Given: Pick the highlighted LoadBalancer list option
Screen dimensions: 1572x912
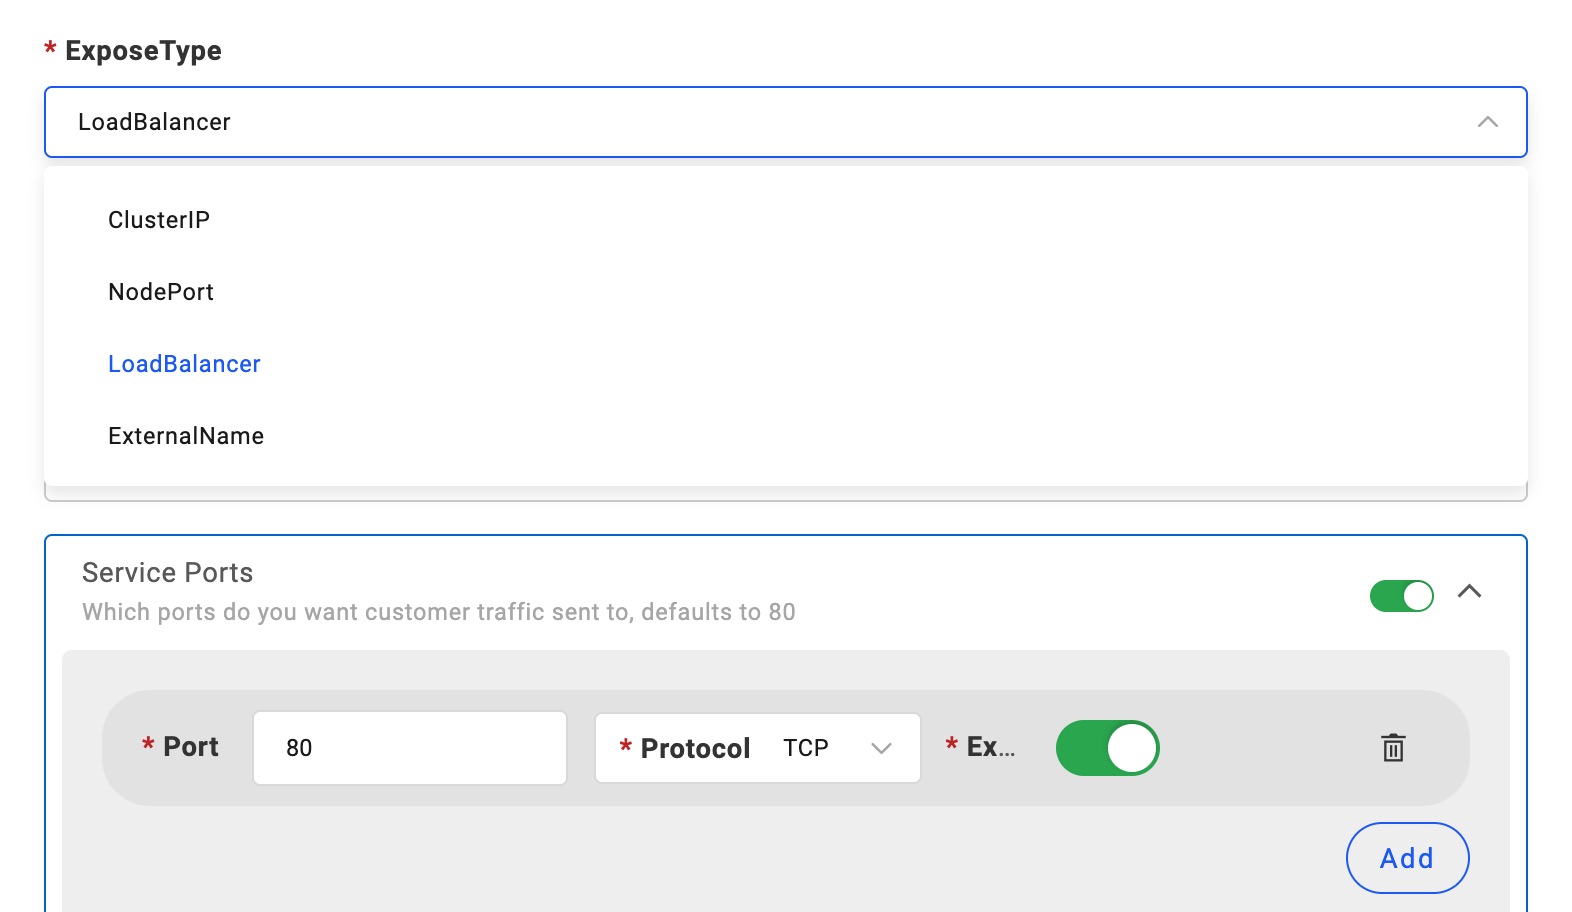Looking at the screenshot, I should click(184, 364).
